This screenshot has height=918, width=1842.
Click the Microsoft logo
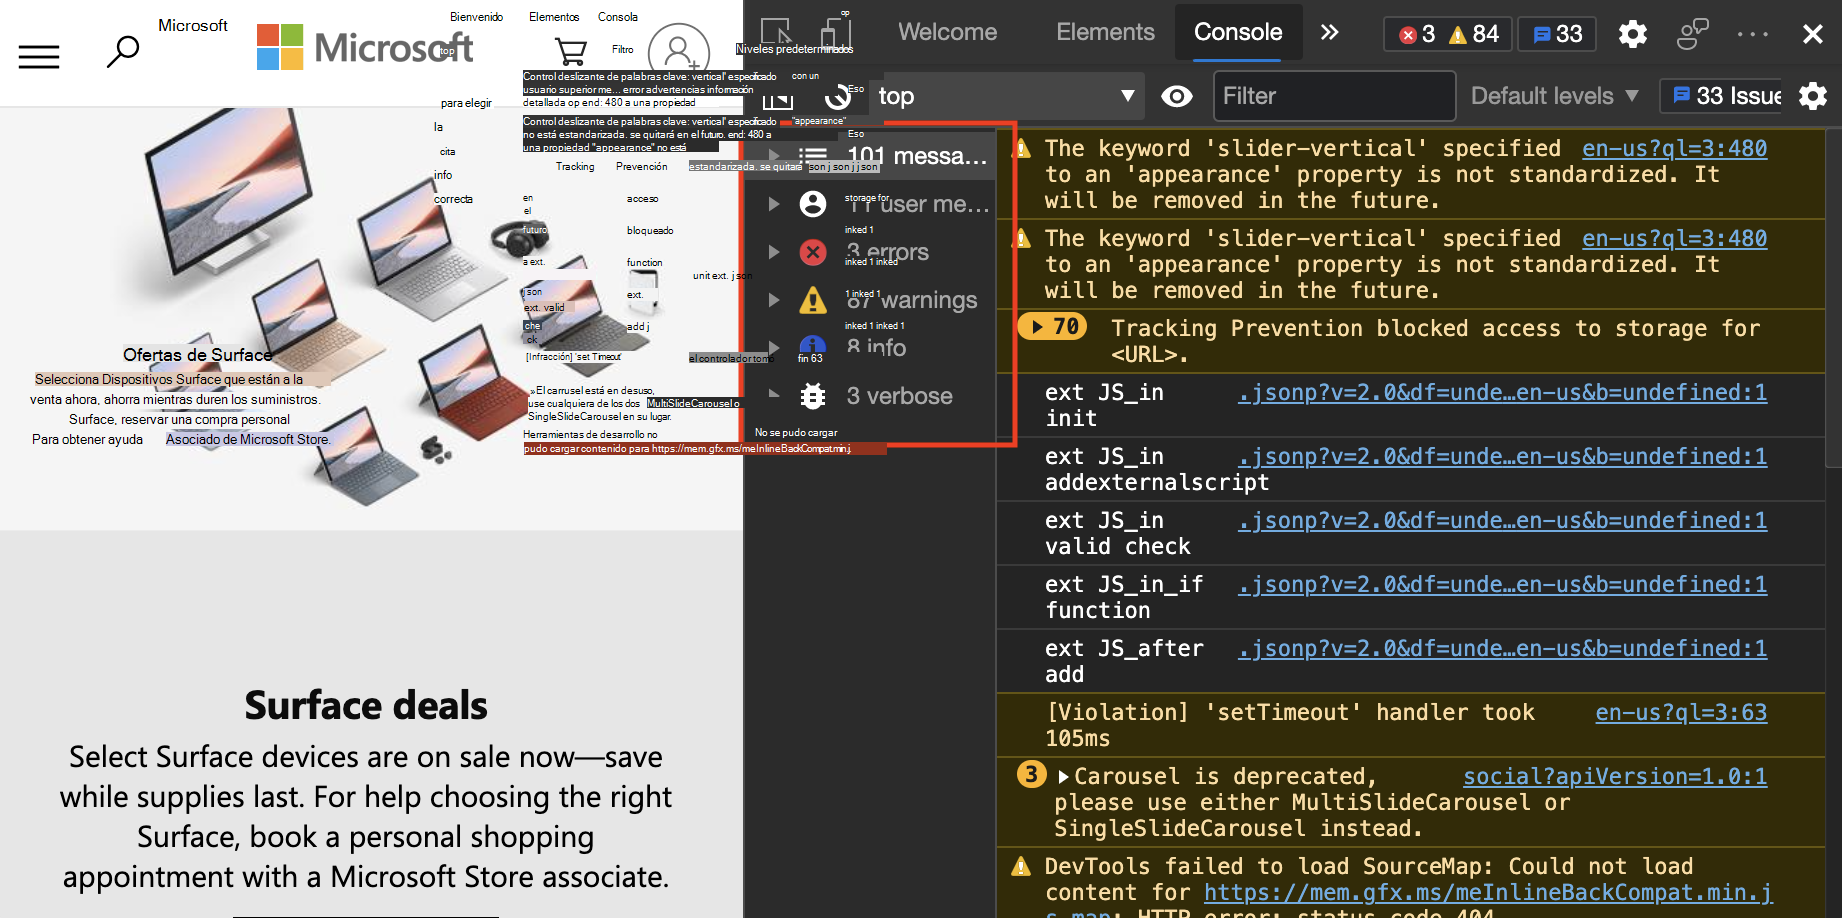point(364,47)
